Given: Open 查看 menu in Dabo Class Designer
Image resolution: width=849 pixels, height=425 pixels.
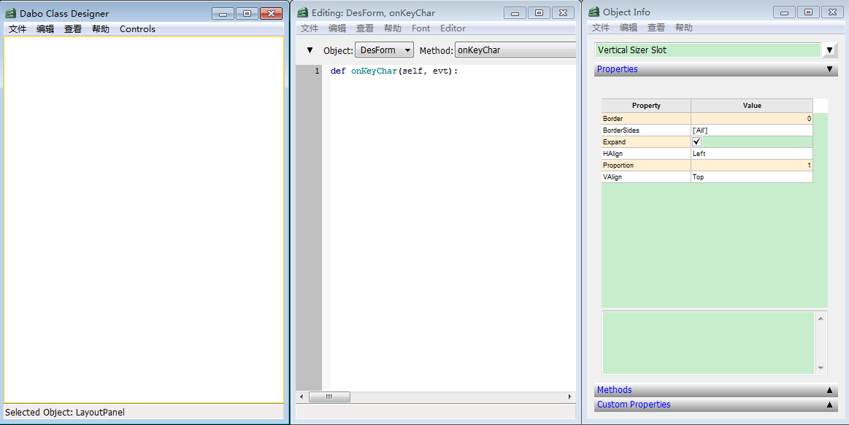Looking at the screenshot, I should (x=73, y=29).
